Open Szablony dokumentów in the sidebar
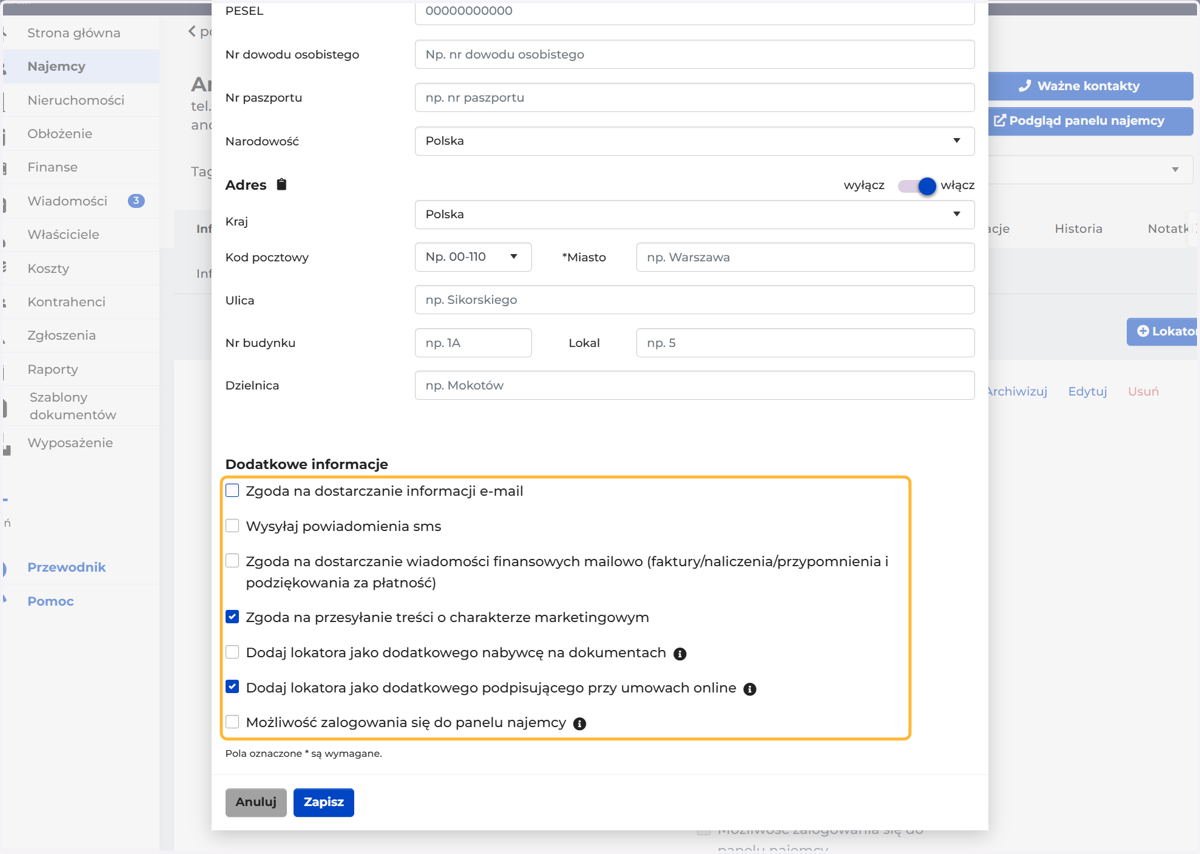Viewport: 1200px width, 854px height. [72, 406]
